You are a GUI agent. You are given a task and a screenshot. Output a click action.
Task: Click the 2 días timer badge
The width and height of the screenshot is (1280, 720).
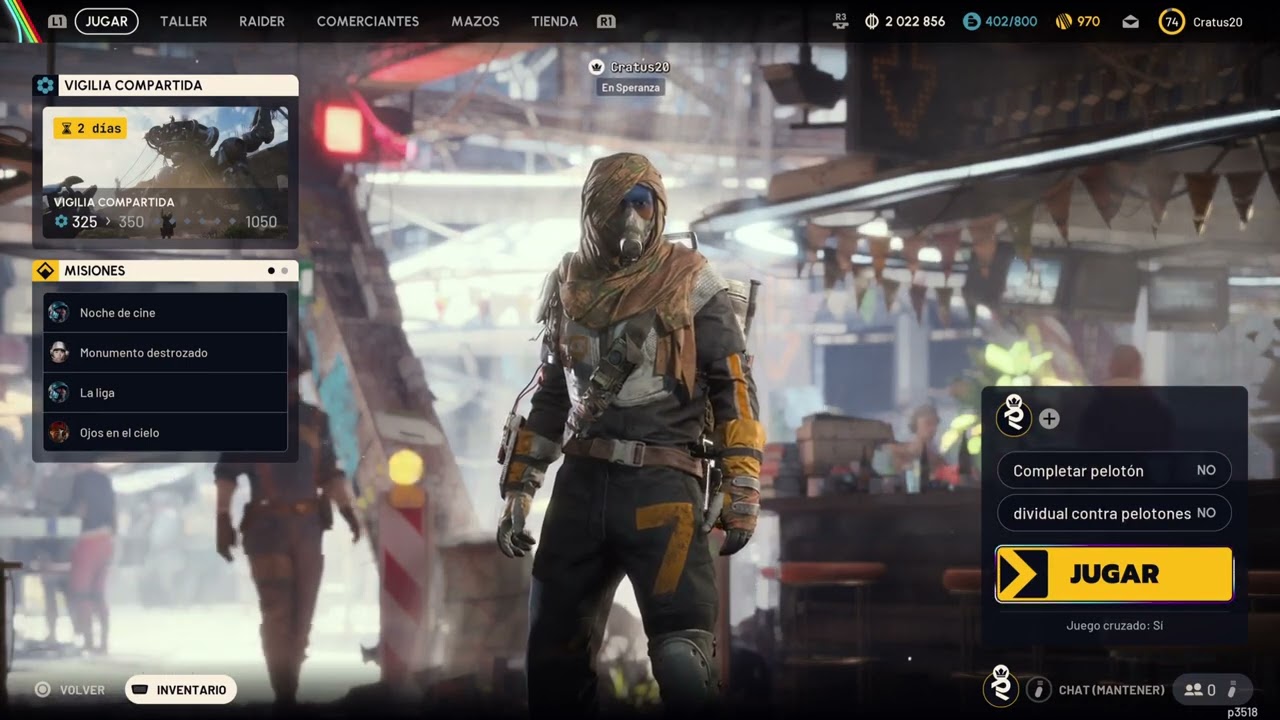pos(90,128)
